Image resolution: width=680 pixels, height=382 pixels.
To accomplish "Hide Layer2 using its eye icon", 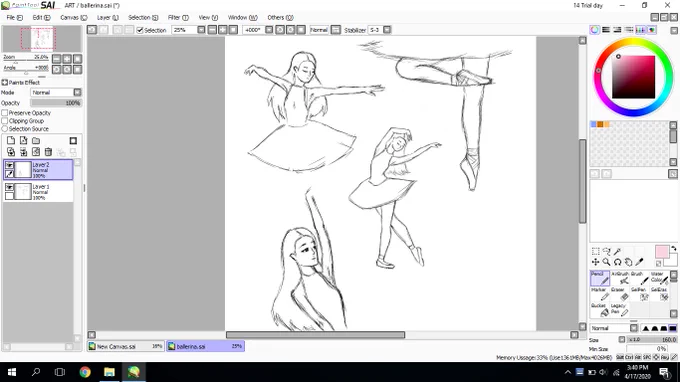I will coord(9,165).
